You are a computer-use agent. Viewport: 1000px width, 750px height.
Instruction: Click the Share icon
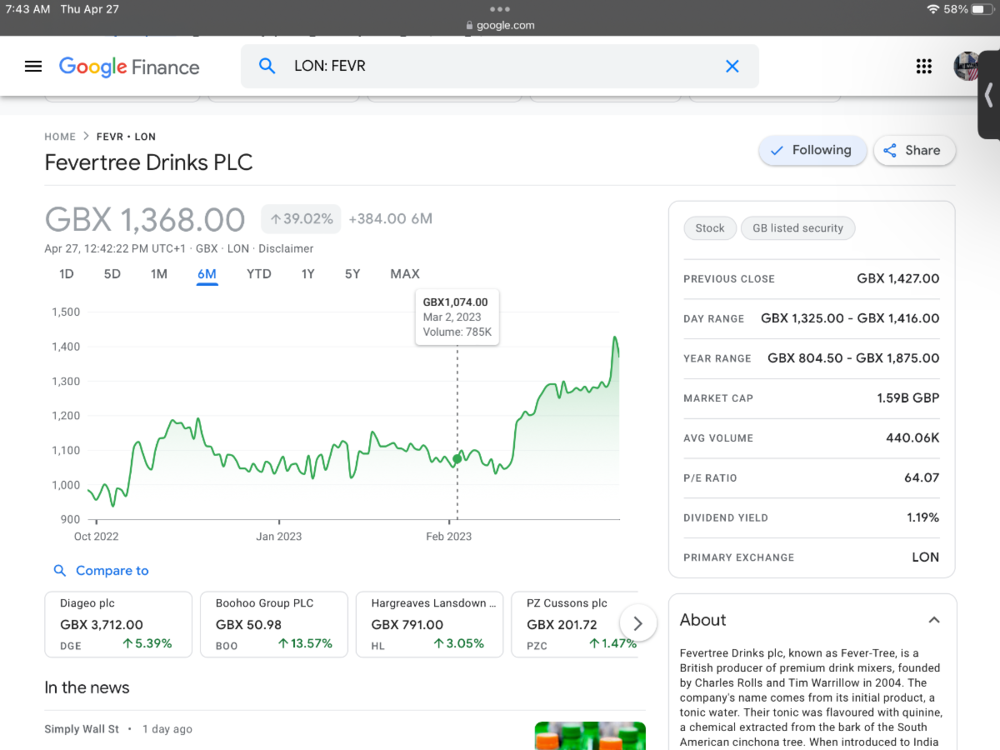click(x=890, y=151)
